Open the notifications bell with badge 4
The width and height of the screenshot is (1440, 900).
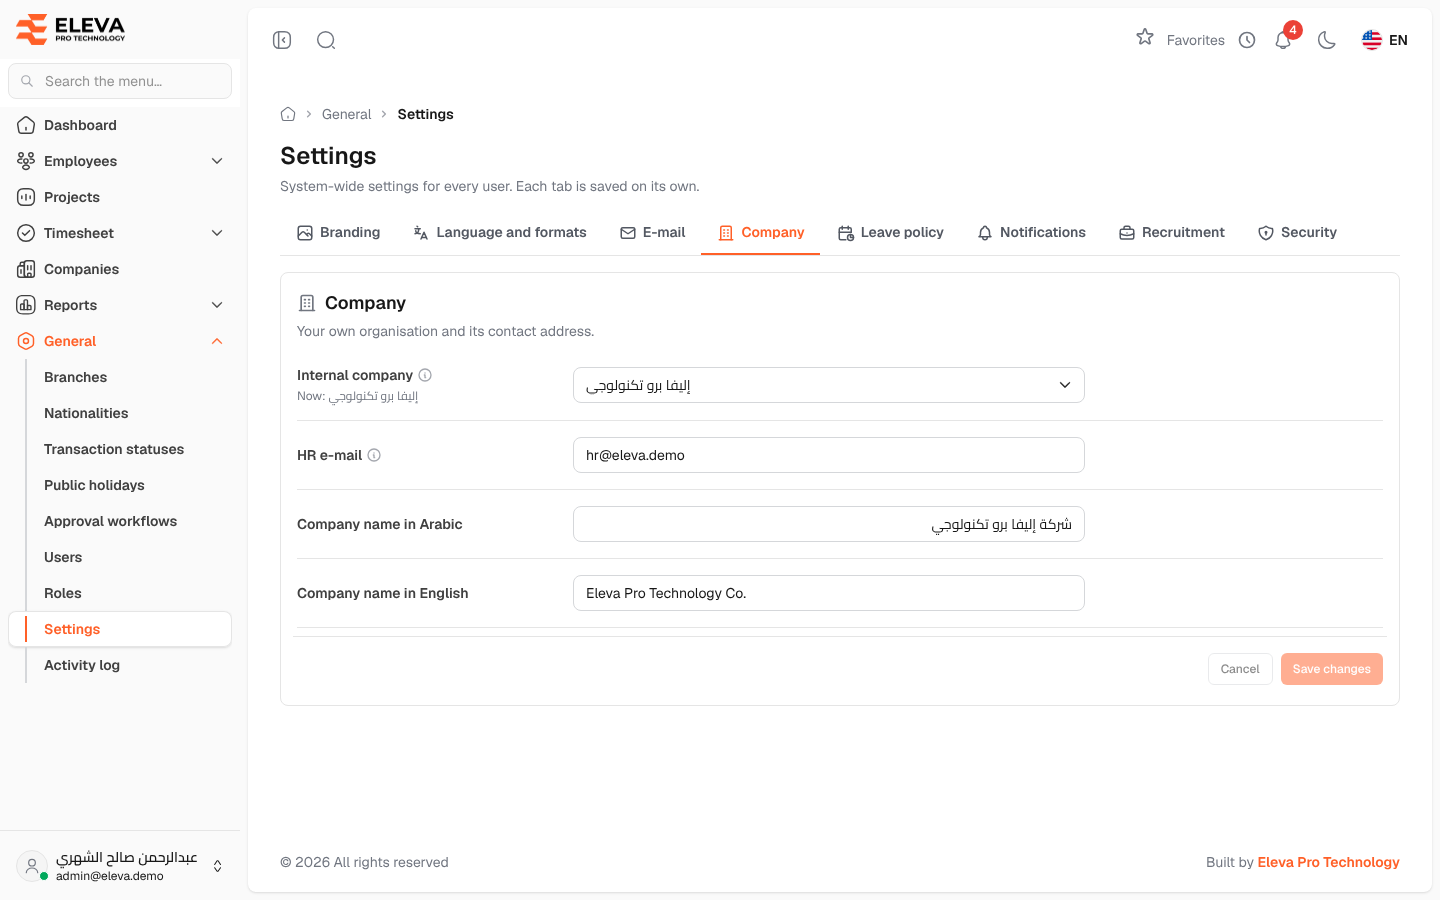(x=1283, y=40)
